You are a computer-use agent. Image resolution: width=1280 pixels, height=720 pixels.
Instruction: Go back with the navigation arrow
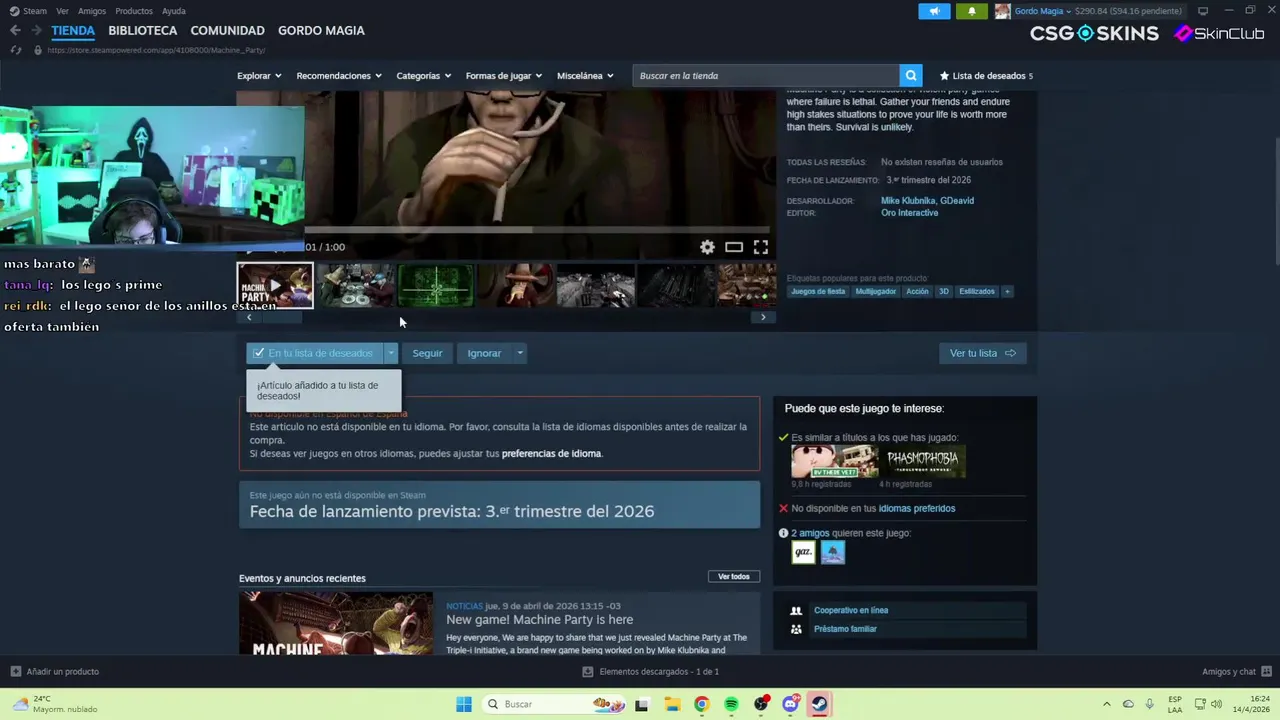tap(15, 31)
